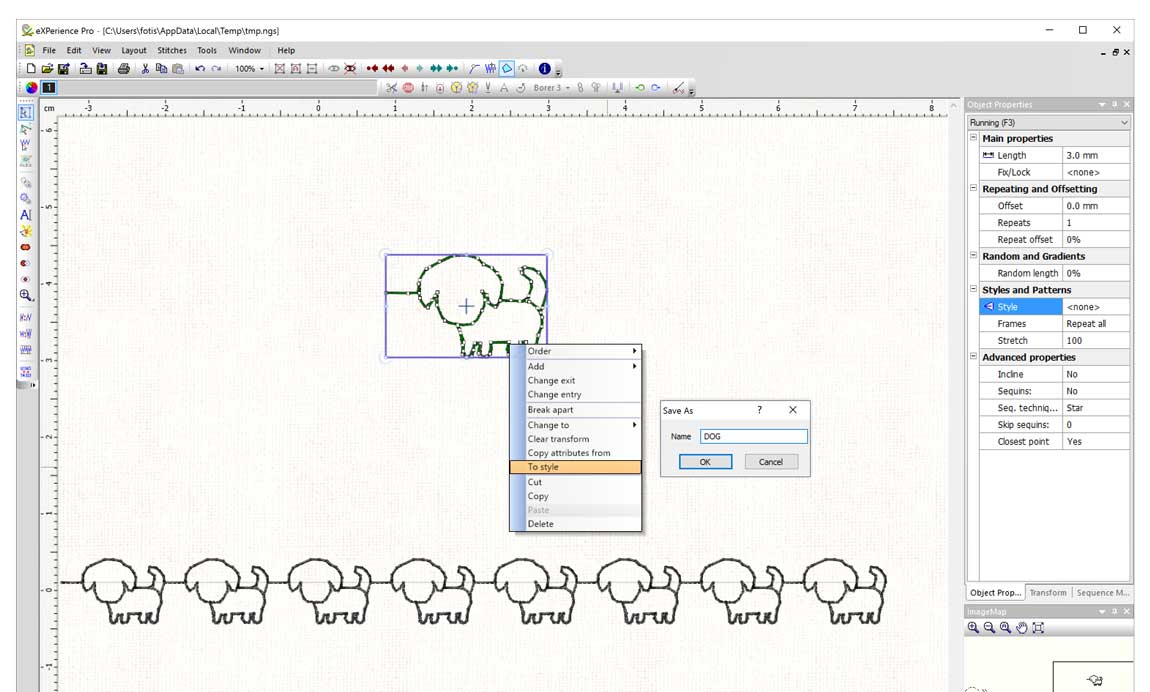The image size is (1150, 692).
Task: Choose the node editing tool in sidebar
Action: [26, 130]
